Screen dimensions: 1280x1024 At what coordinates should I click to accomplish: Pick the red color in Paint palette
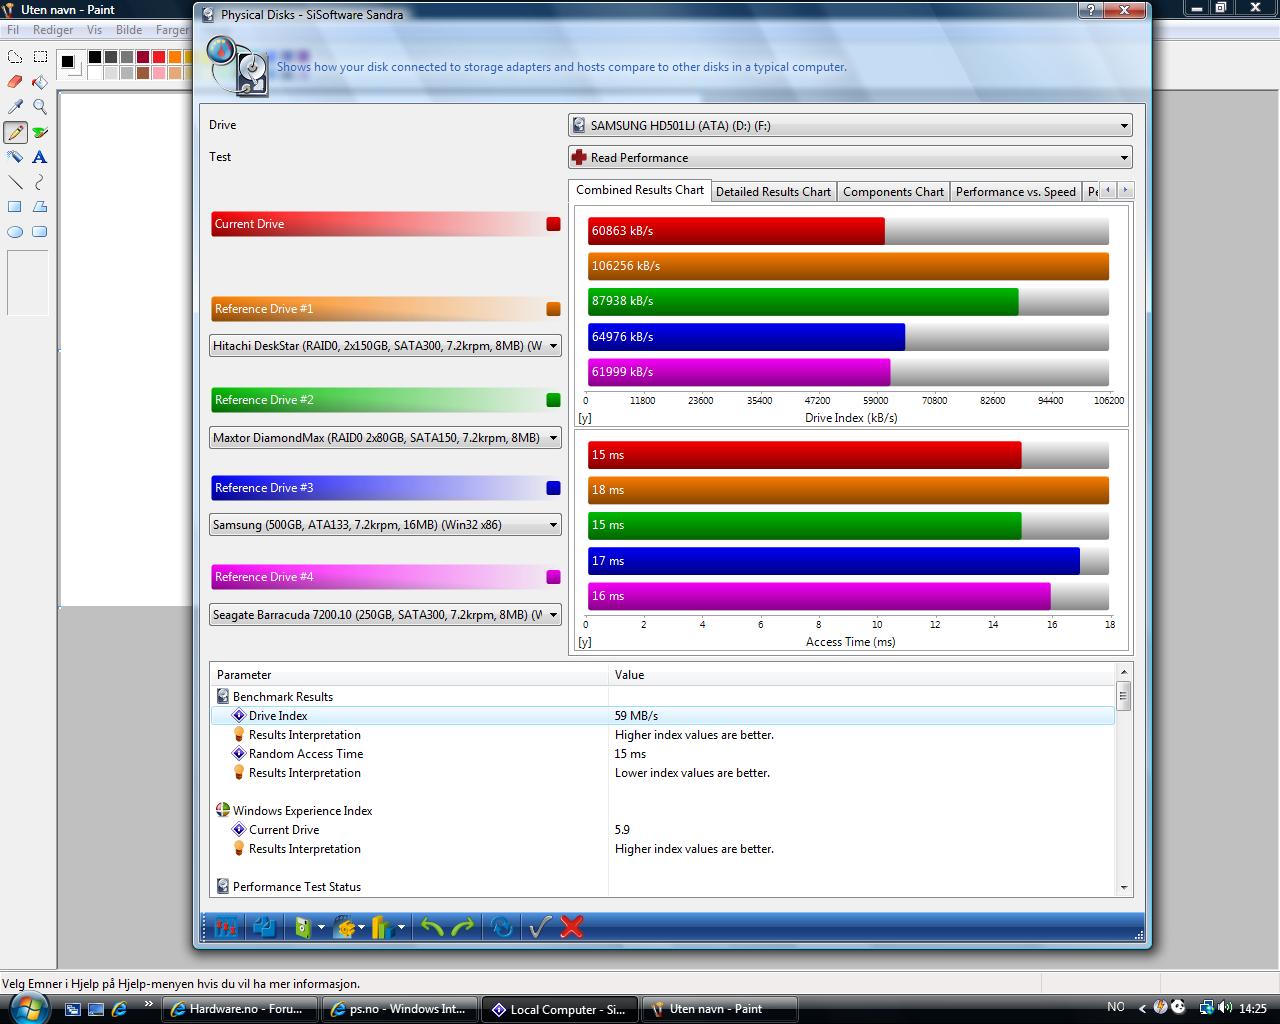click(159, 57)
